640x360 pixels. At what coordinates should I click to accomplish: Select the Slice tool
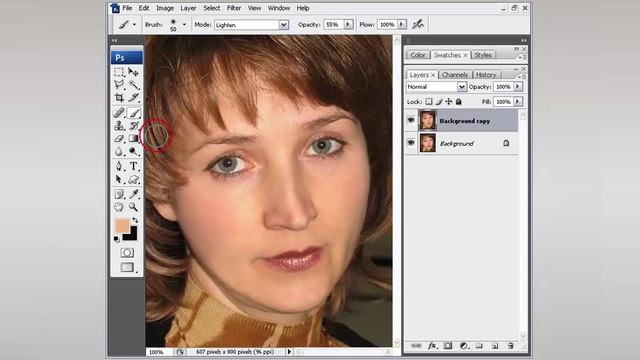[133, 97]
